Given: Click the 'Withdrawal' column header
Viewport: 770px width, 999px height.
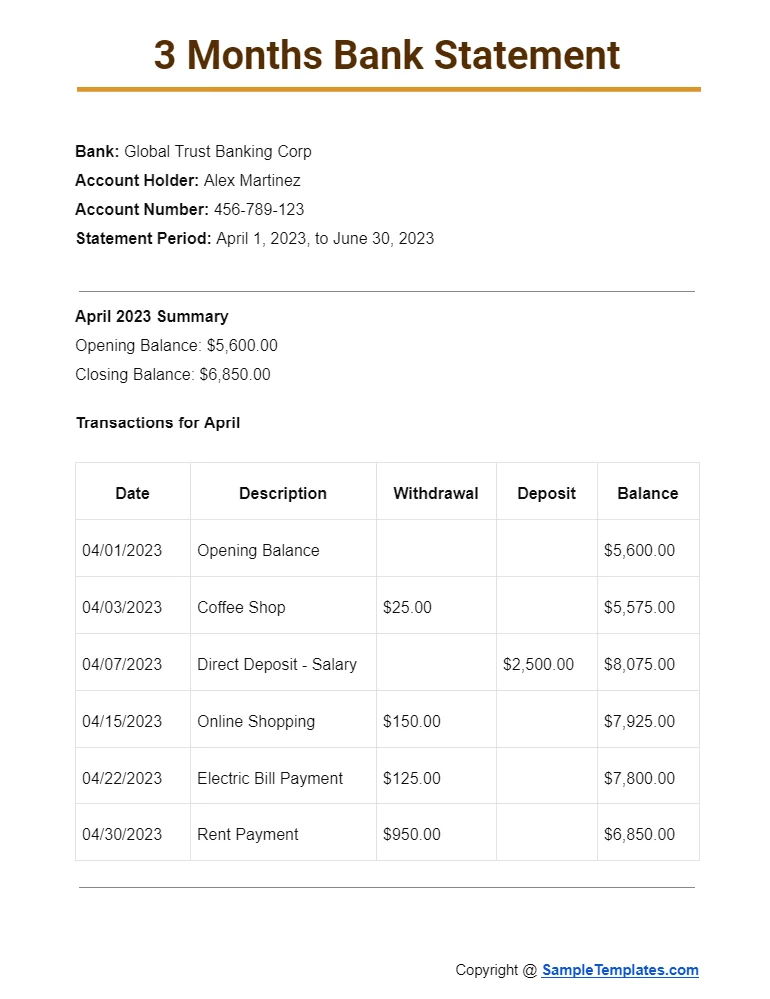Looking at the screenshot, I should [436, 493].
